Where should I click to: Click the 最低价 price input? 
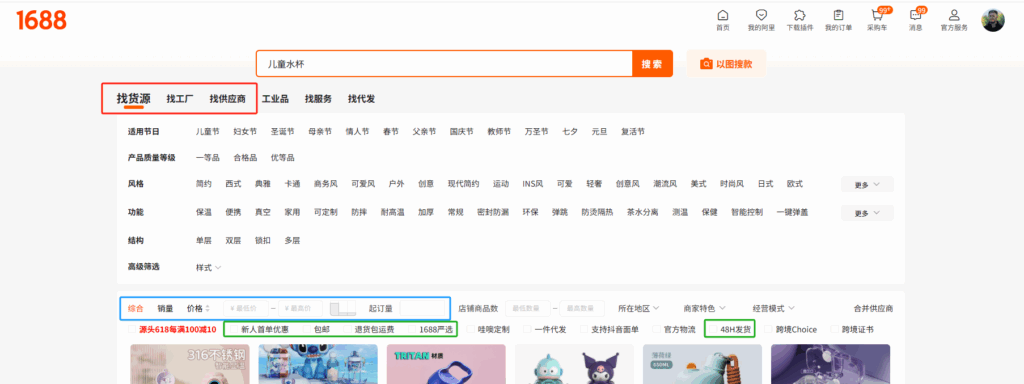(246, 308)
